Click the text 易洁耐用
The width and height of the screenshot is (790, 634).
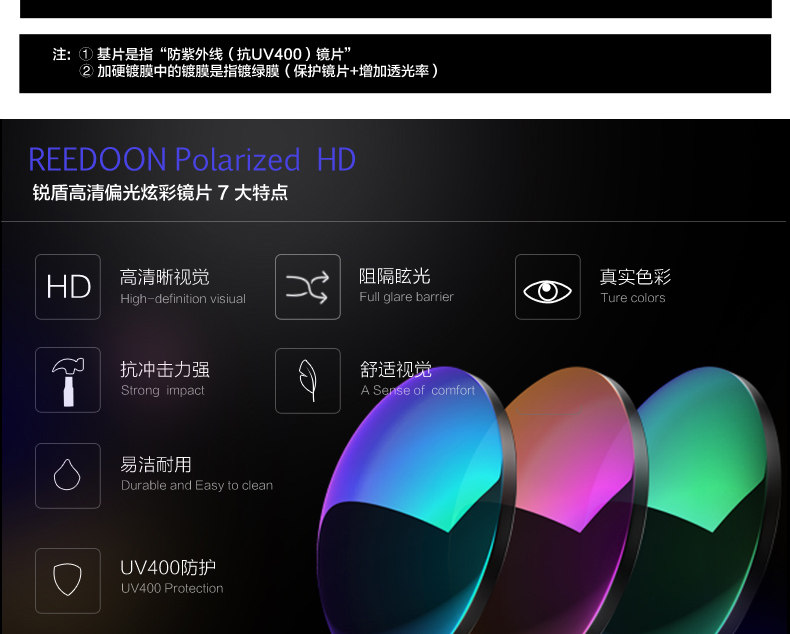coord(156,465)
